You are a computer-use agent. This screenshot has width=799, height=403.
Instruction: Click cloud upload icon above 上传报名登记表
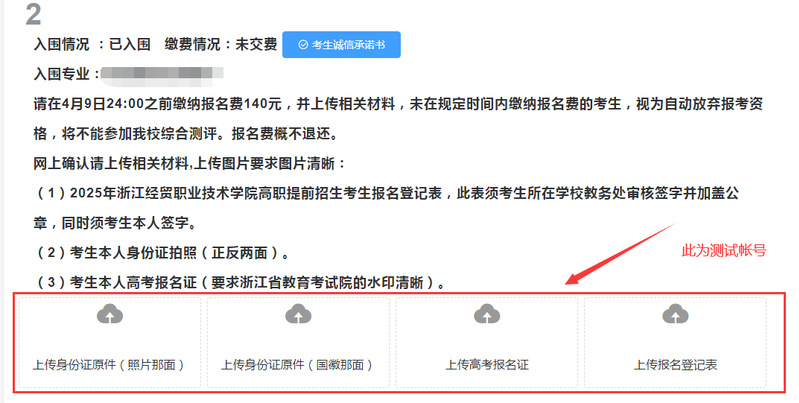675,314
